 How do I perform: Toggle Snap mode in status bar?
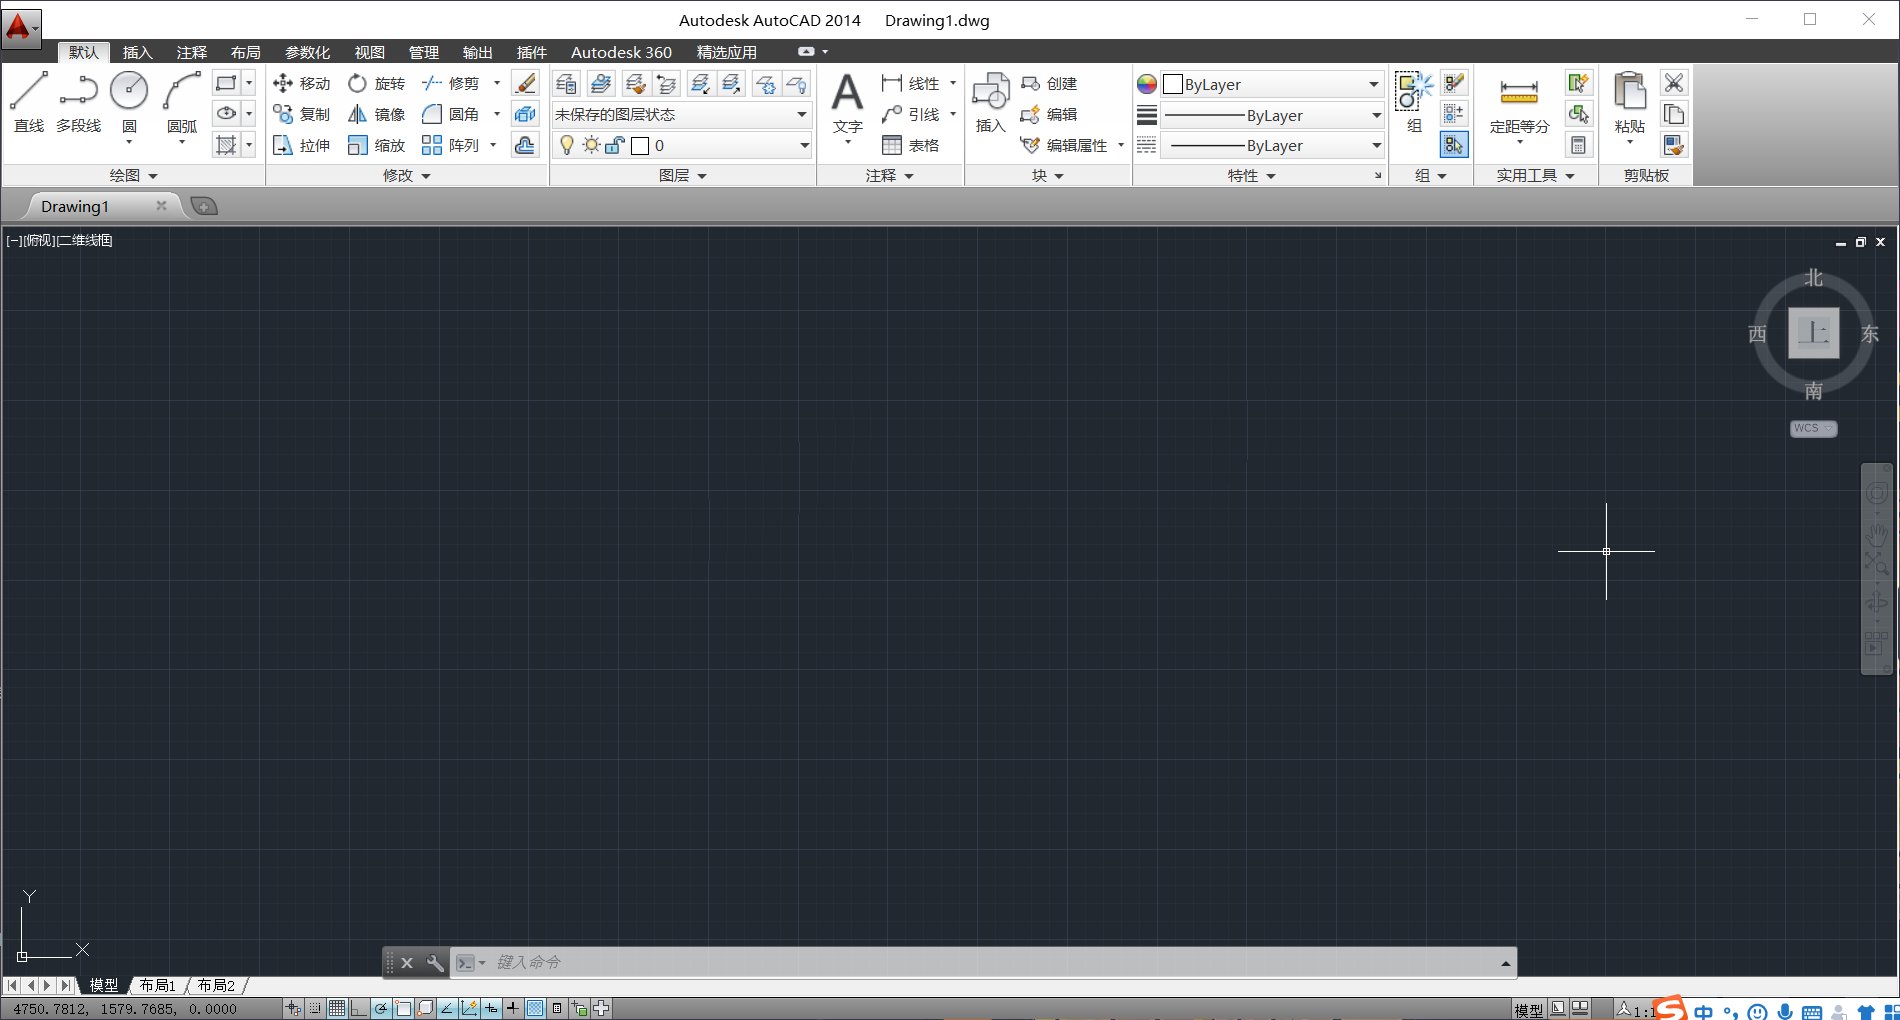(315, 1008)
